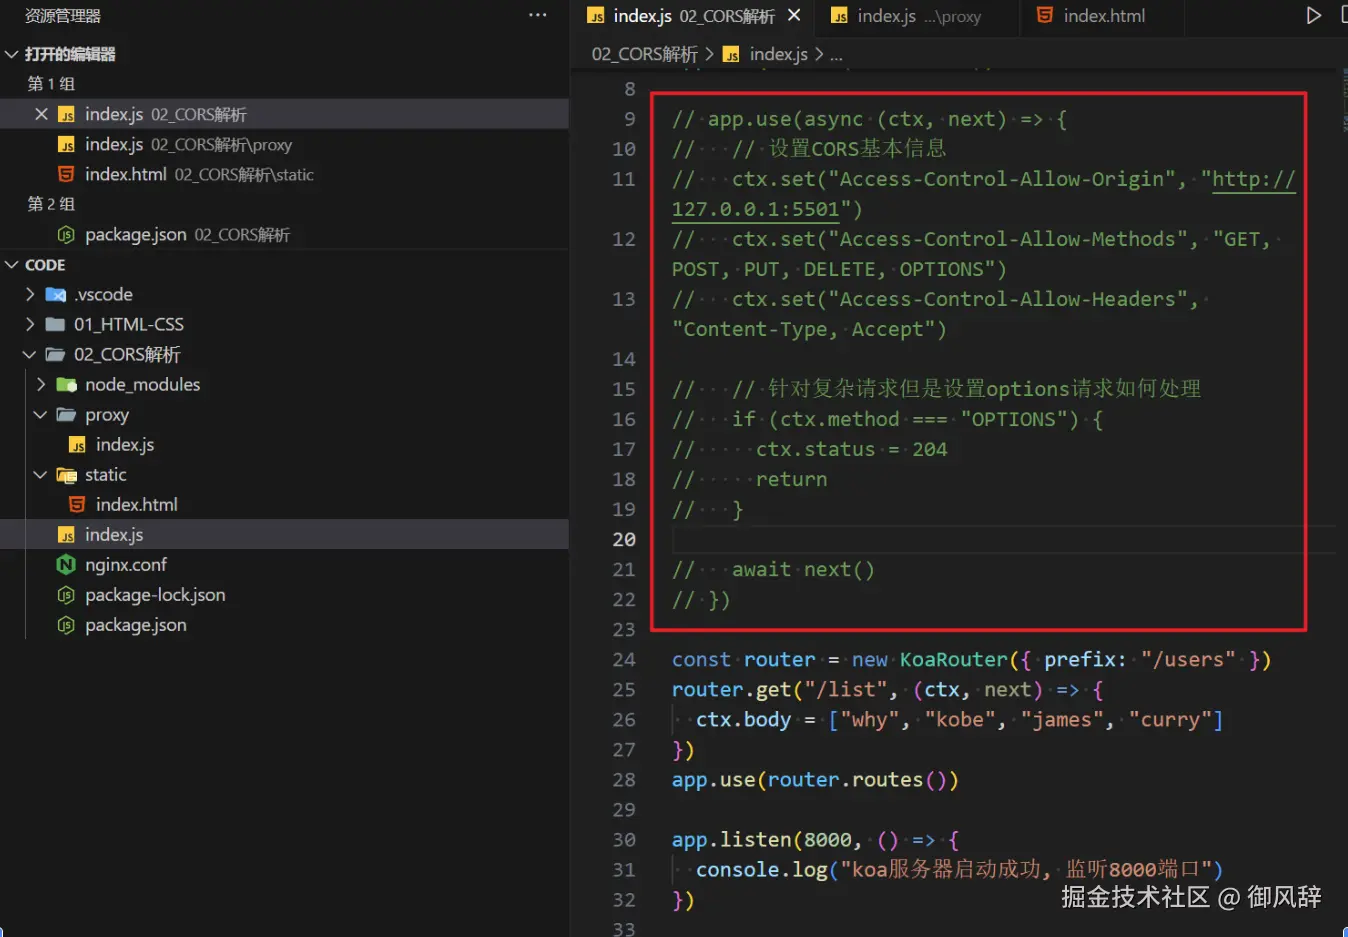The image size is (1348, 937).
Task: Expand the node_modules folder chevron
Action: [x=41, y=385]
